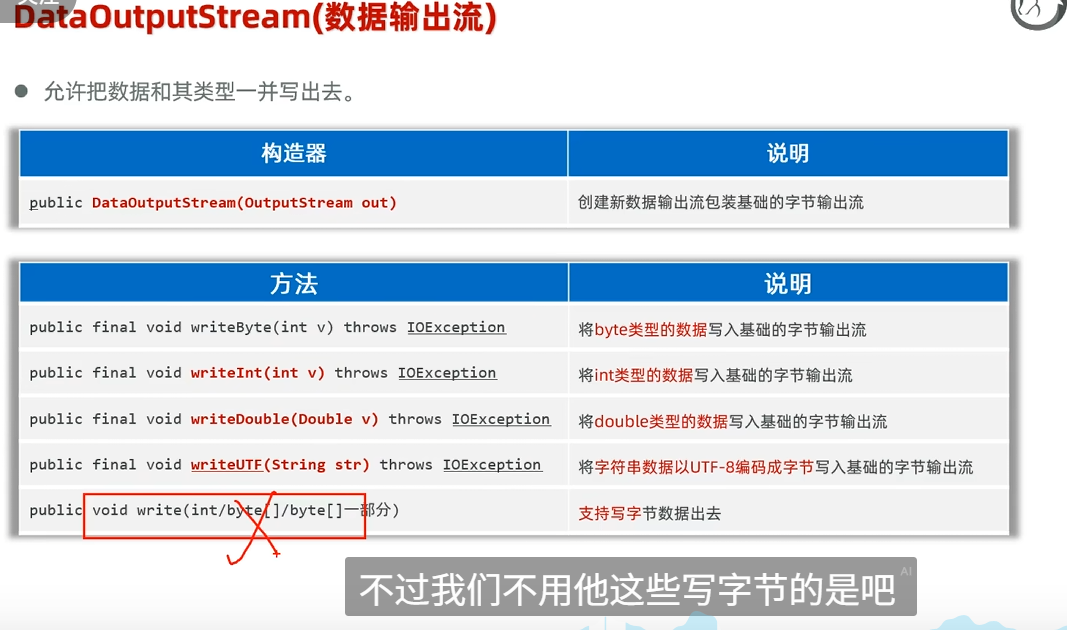
Task: Click the 构造器 table header
Action: pos(294,153)
